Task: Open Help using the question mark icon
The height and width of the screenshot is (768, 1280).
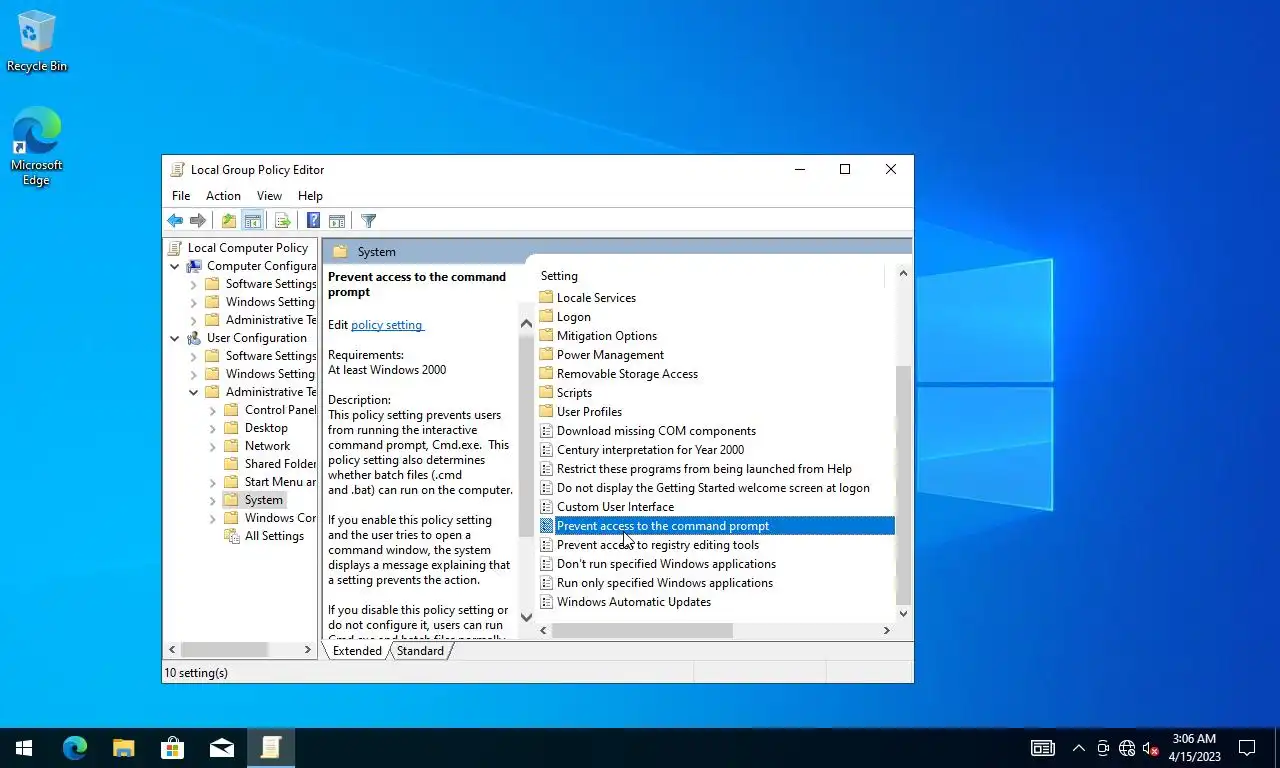Action: (x=313, y=221)
